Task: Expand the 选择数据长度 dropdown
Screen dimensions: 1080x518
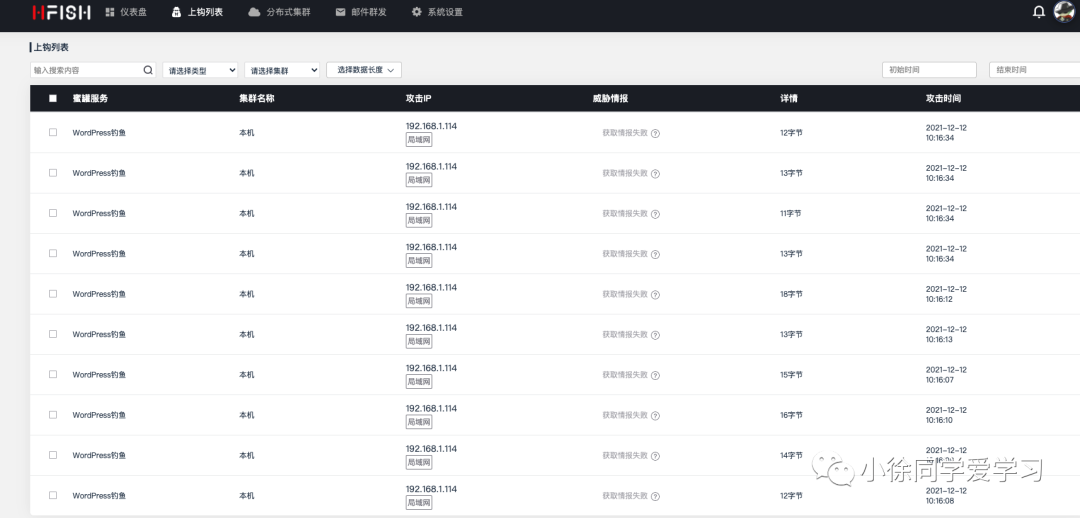Action: point(363,70)
